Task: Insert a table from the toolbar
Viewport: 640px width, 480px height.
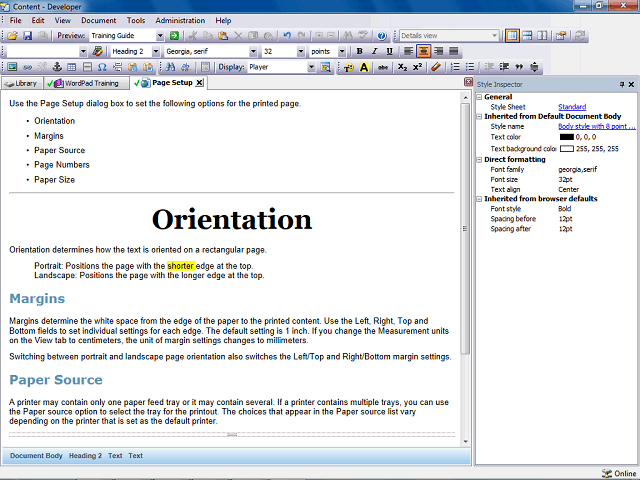Action: (x=72, y=67)
